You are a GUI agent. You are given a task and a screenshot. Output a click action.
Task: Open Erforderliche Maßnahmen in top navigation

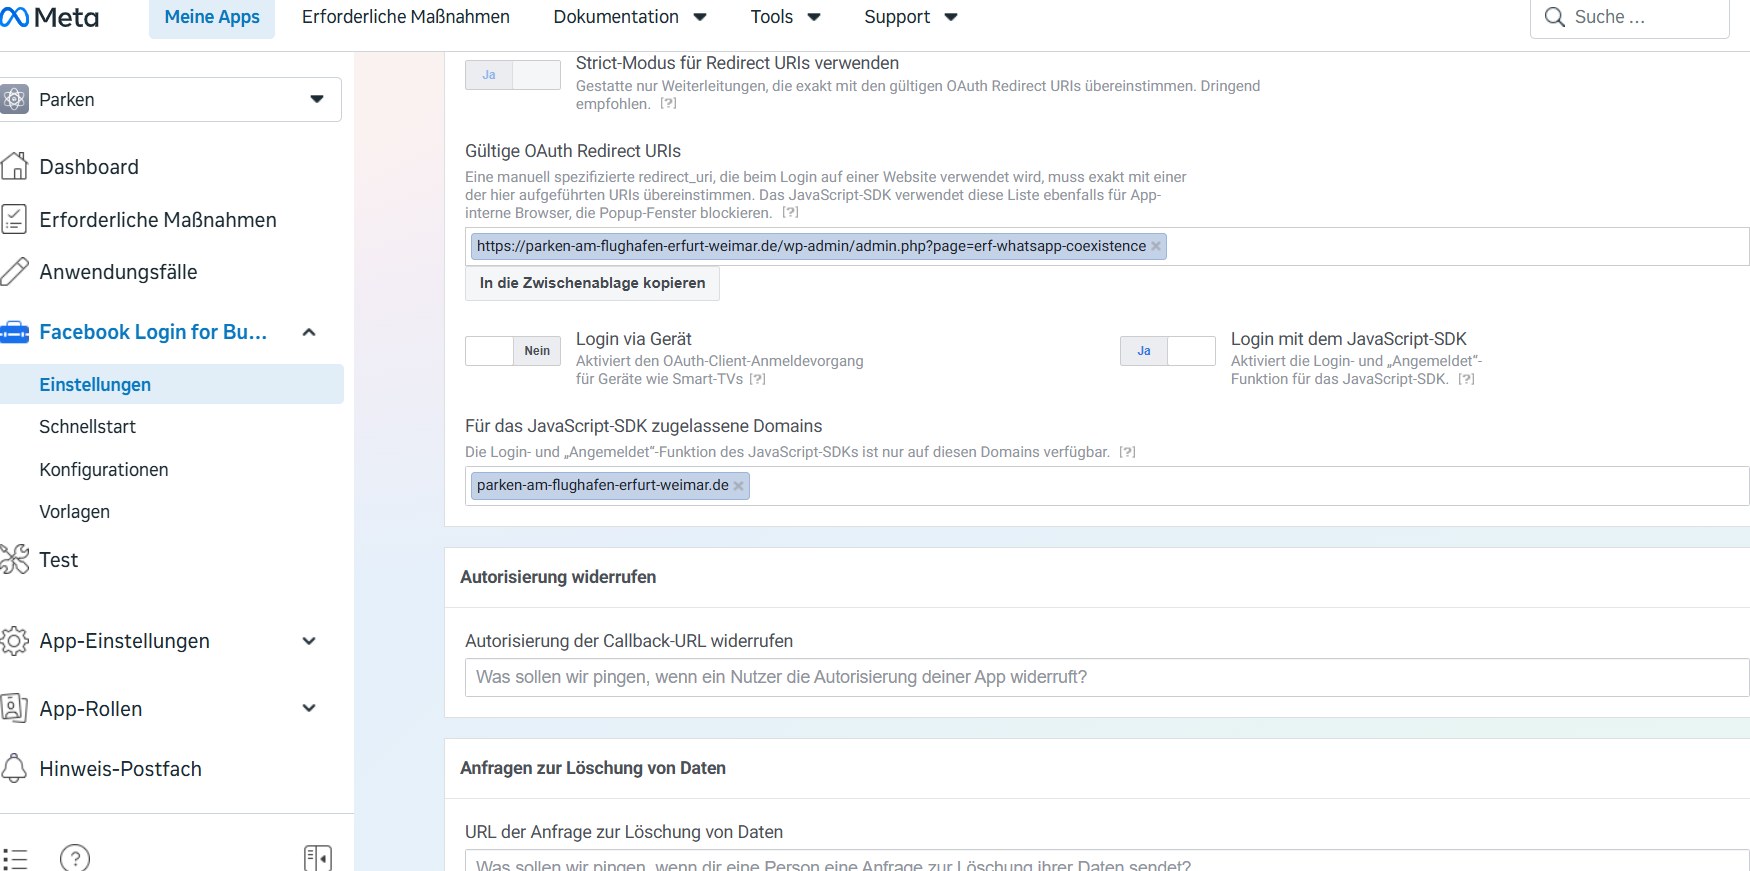(x=406, y=17)
